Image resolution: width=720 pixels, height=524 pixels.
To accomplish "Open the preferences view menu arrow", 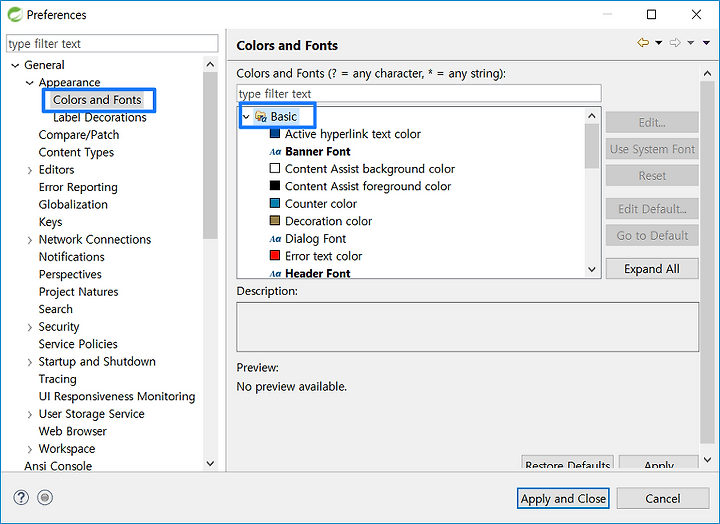I will [706, 43].
